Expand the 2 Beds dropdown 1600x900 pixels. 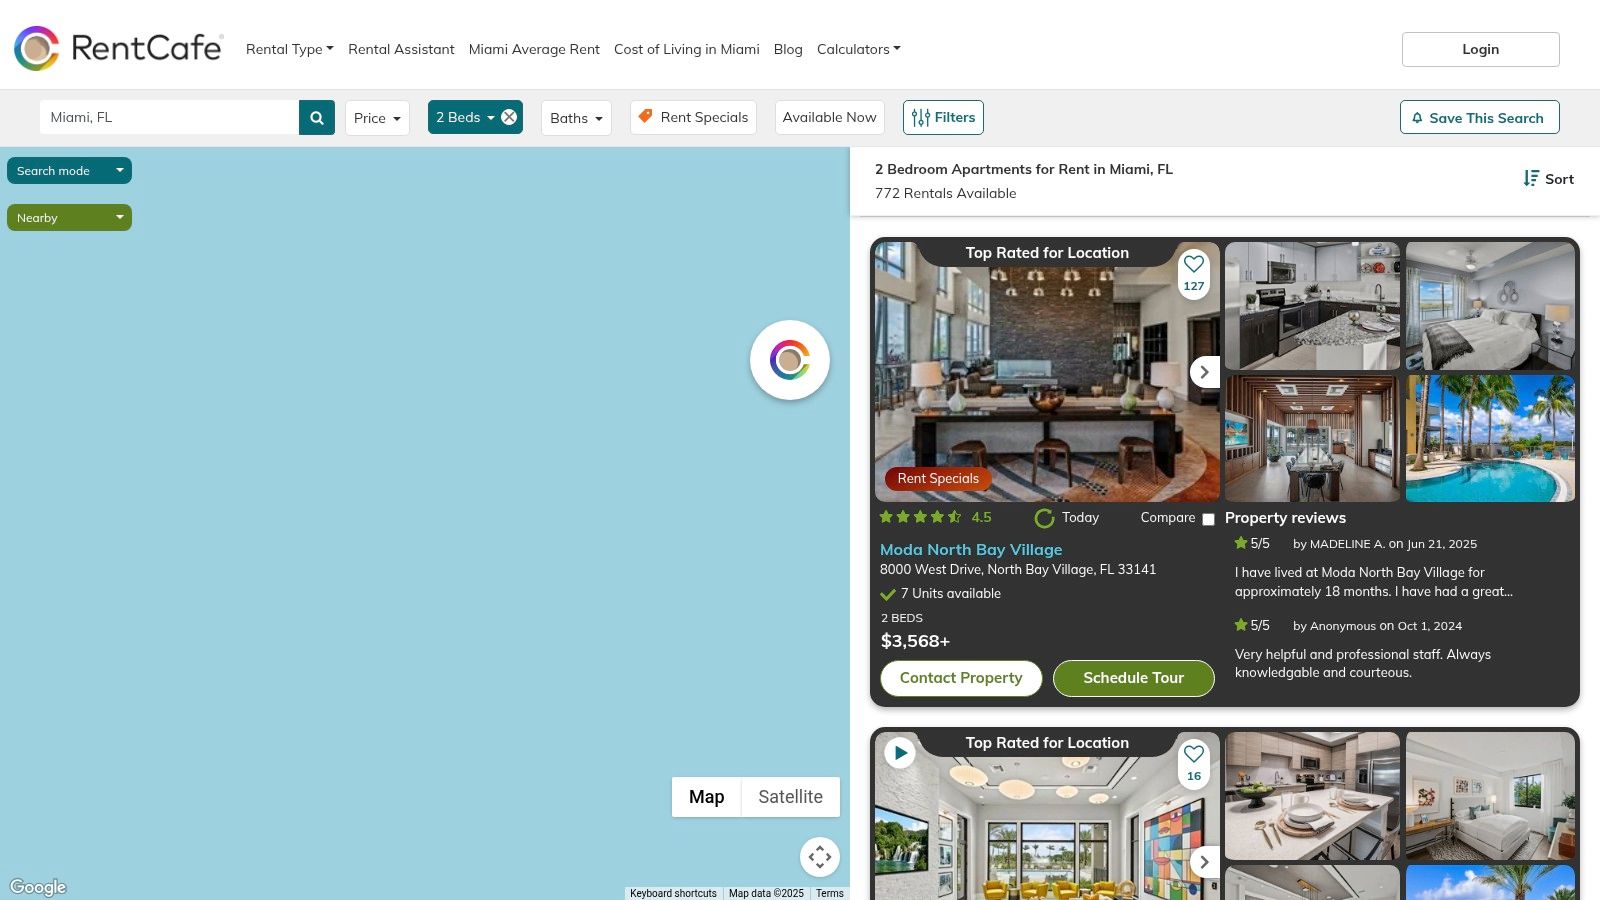[464, 117]
